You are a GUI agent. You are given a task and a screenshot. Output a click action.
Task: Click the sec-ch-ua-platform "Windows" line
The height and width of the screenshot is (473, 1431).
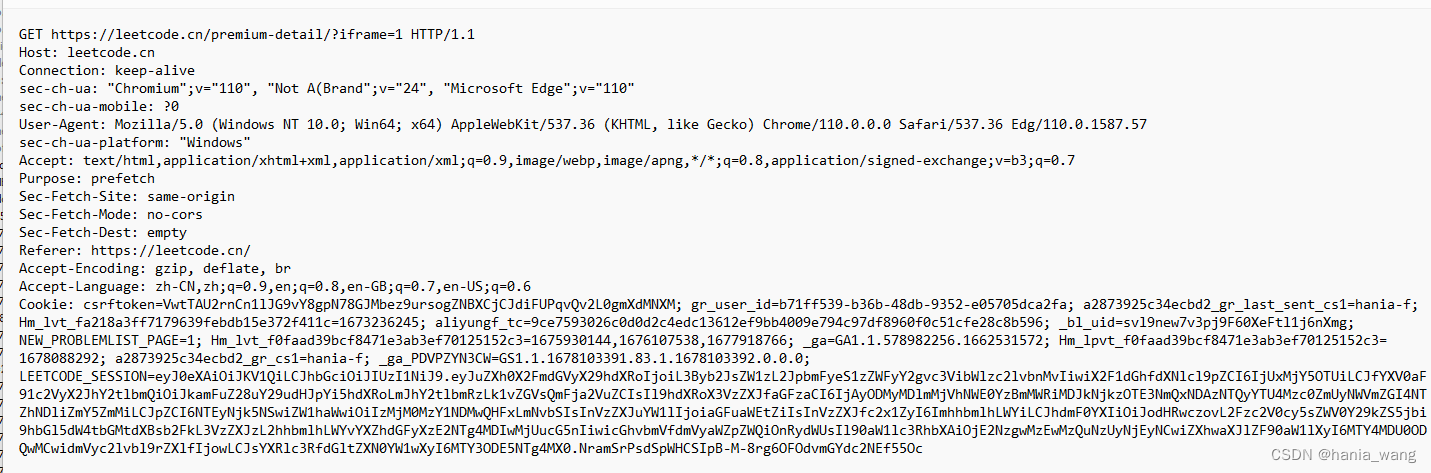tap(135, 142)
